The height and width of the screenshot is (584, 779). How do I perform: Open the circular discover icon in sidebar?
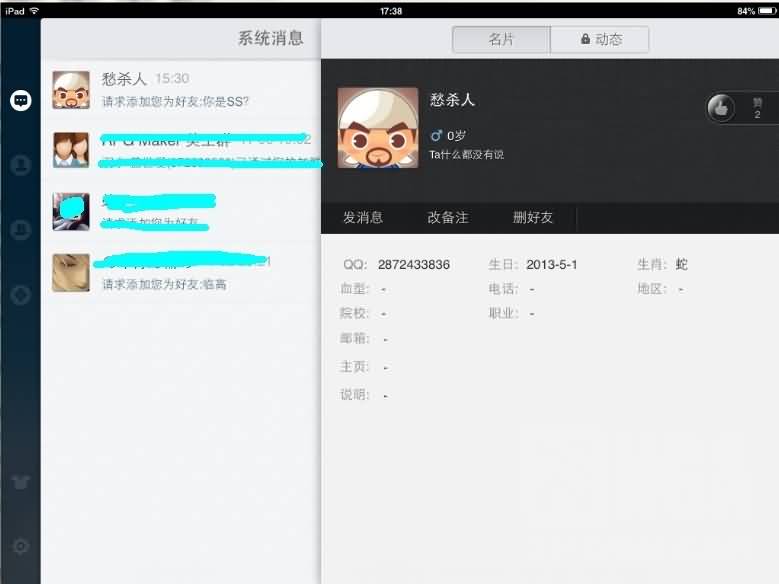[20, 295]
